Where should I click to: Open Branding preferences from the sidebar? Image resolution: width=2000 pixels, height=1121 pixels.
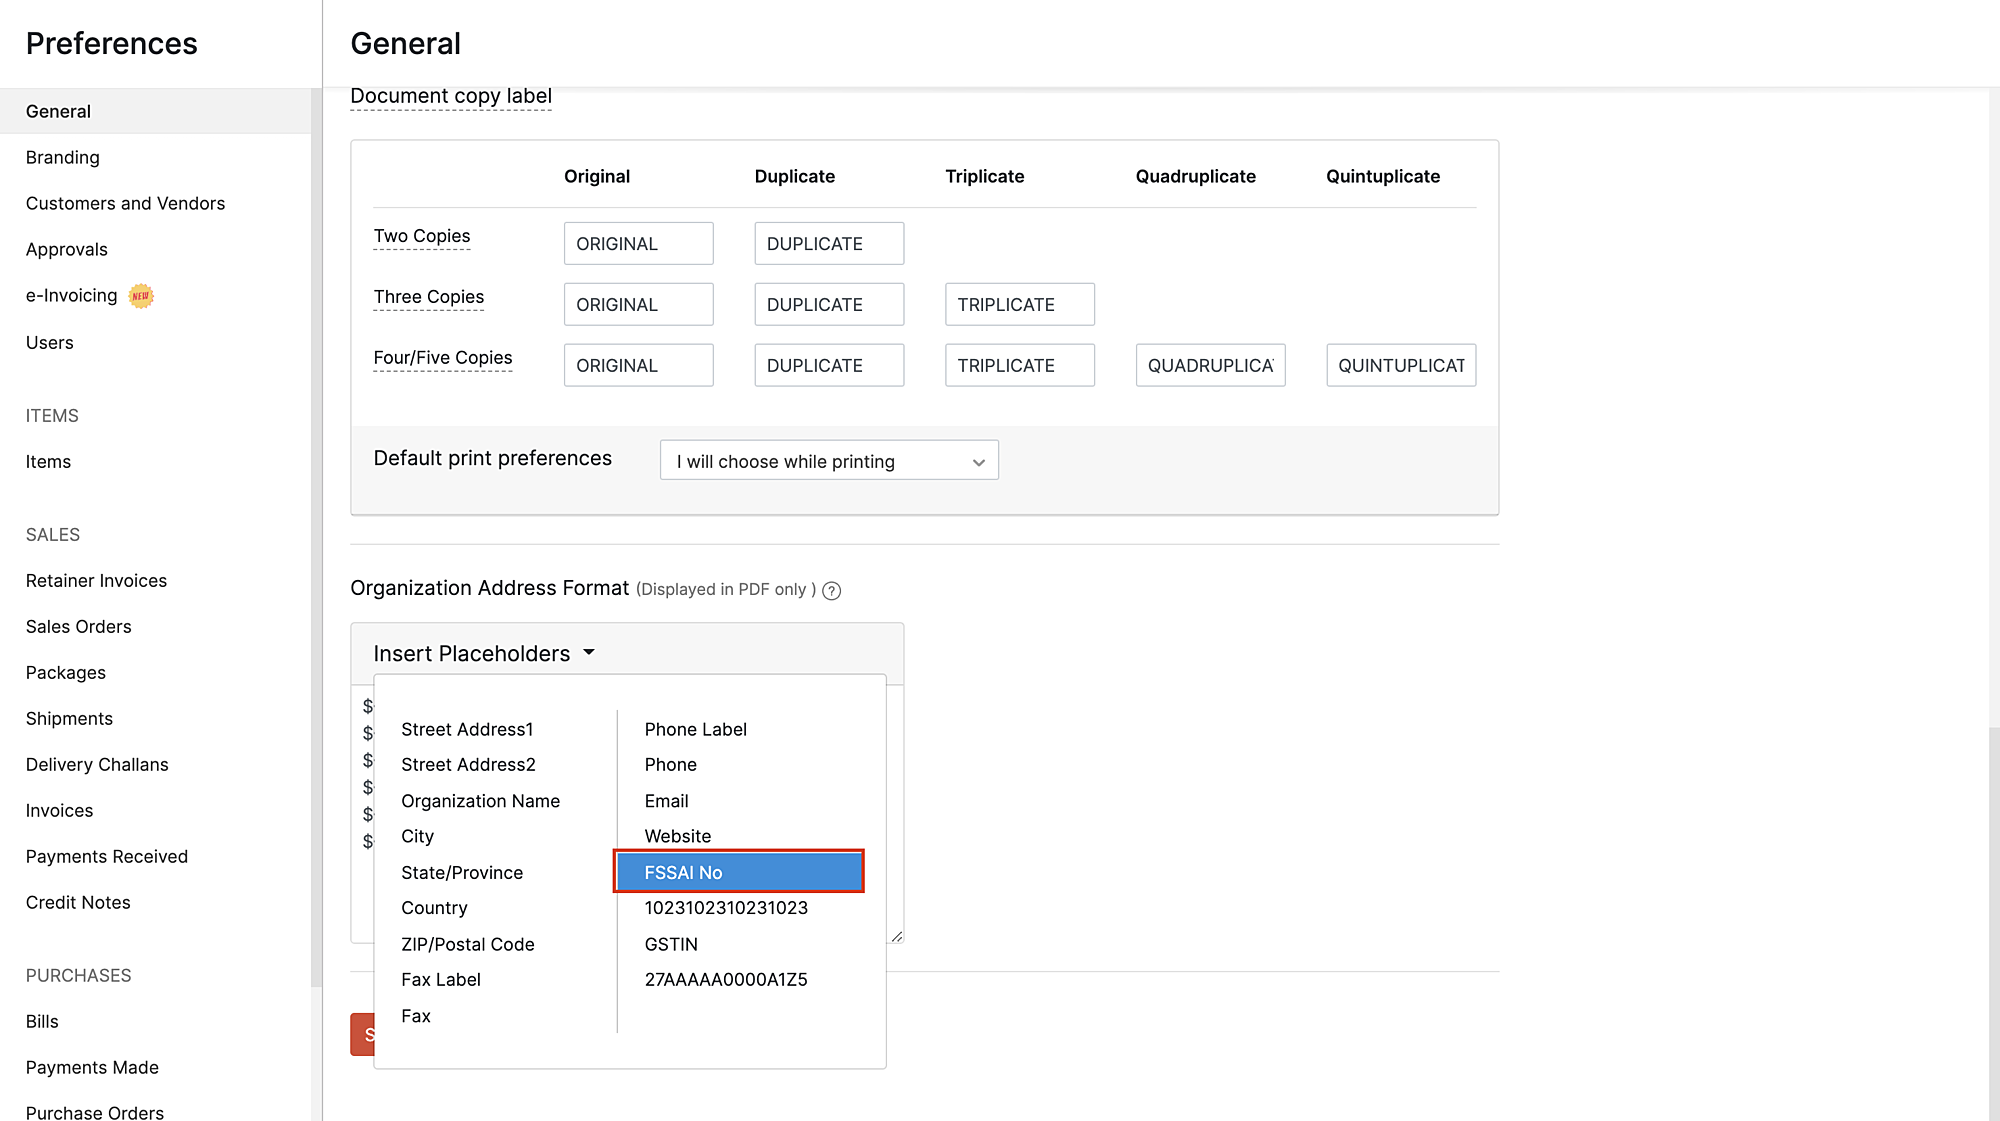[x=62, y=157]
